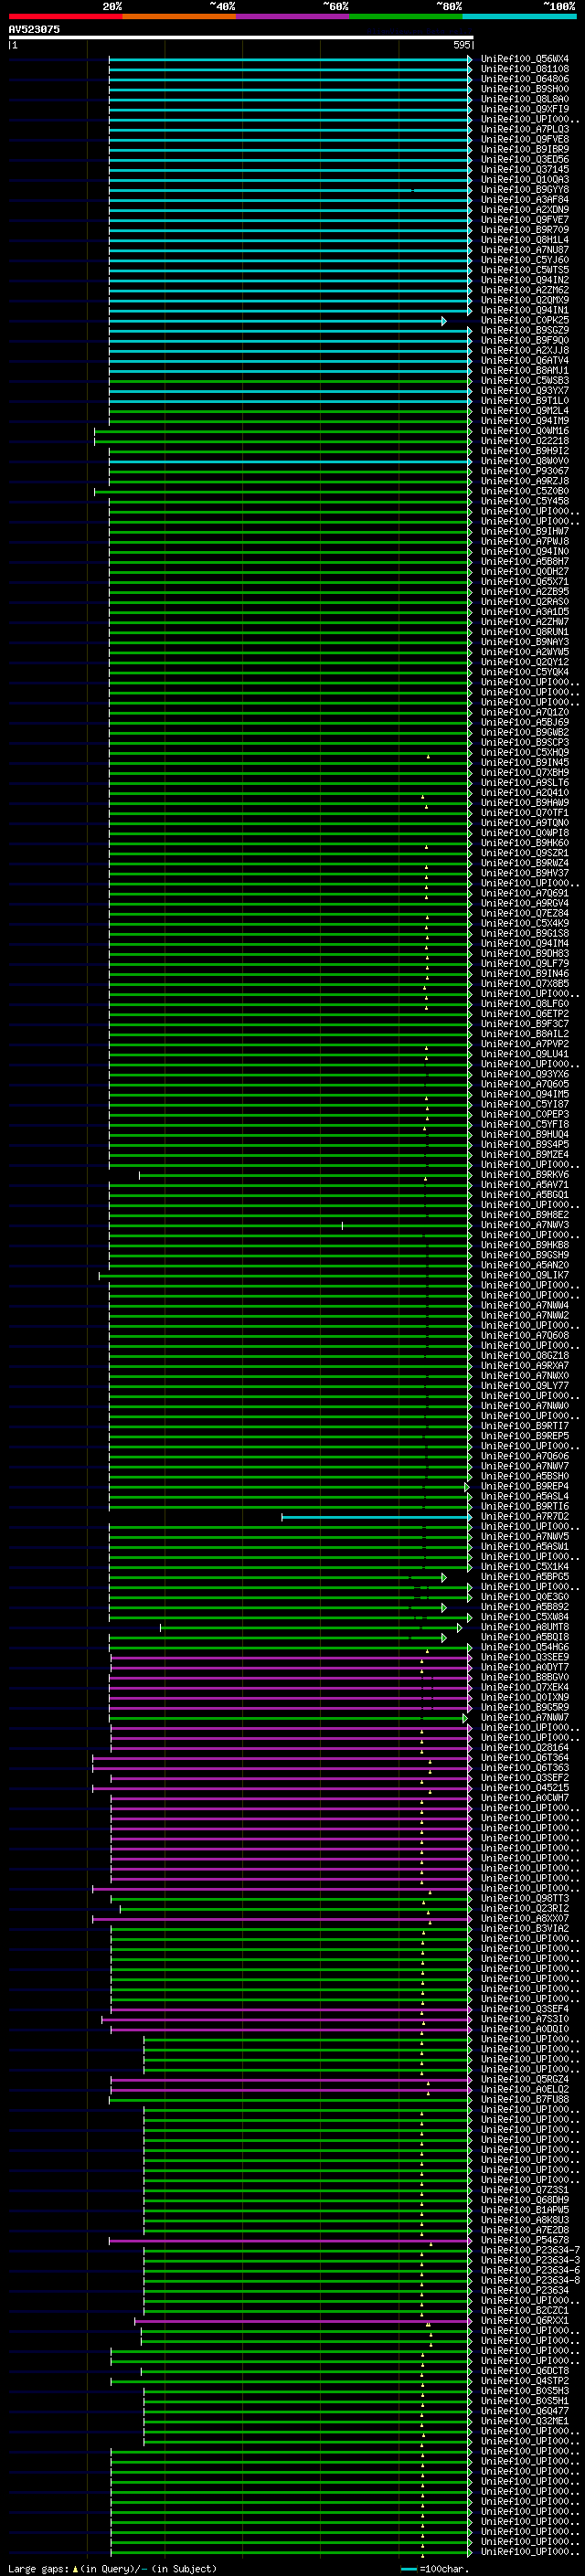Select hit label UniRef100_A3AF84
This screenshot has width=585, height=2576.
[525, 199]
